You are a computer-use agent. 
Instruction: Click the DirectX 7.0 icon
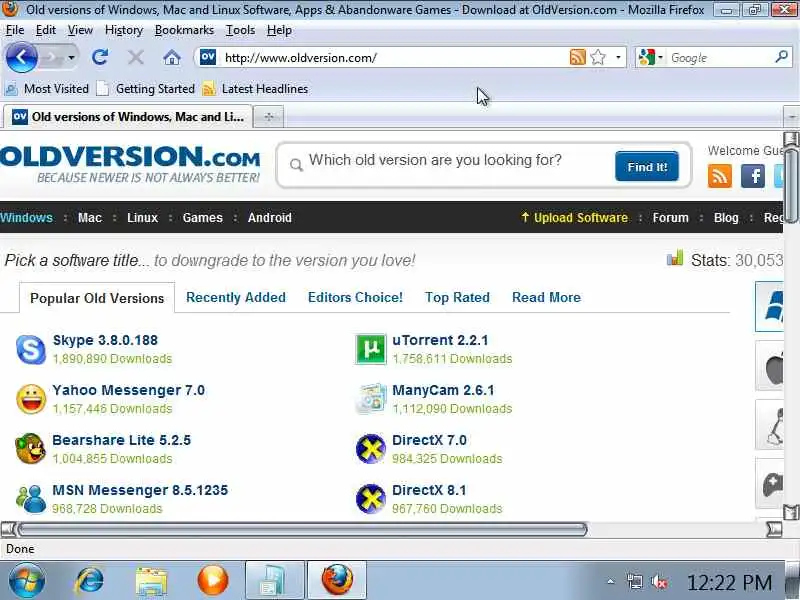point(370,448)
